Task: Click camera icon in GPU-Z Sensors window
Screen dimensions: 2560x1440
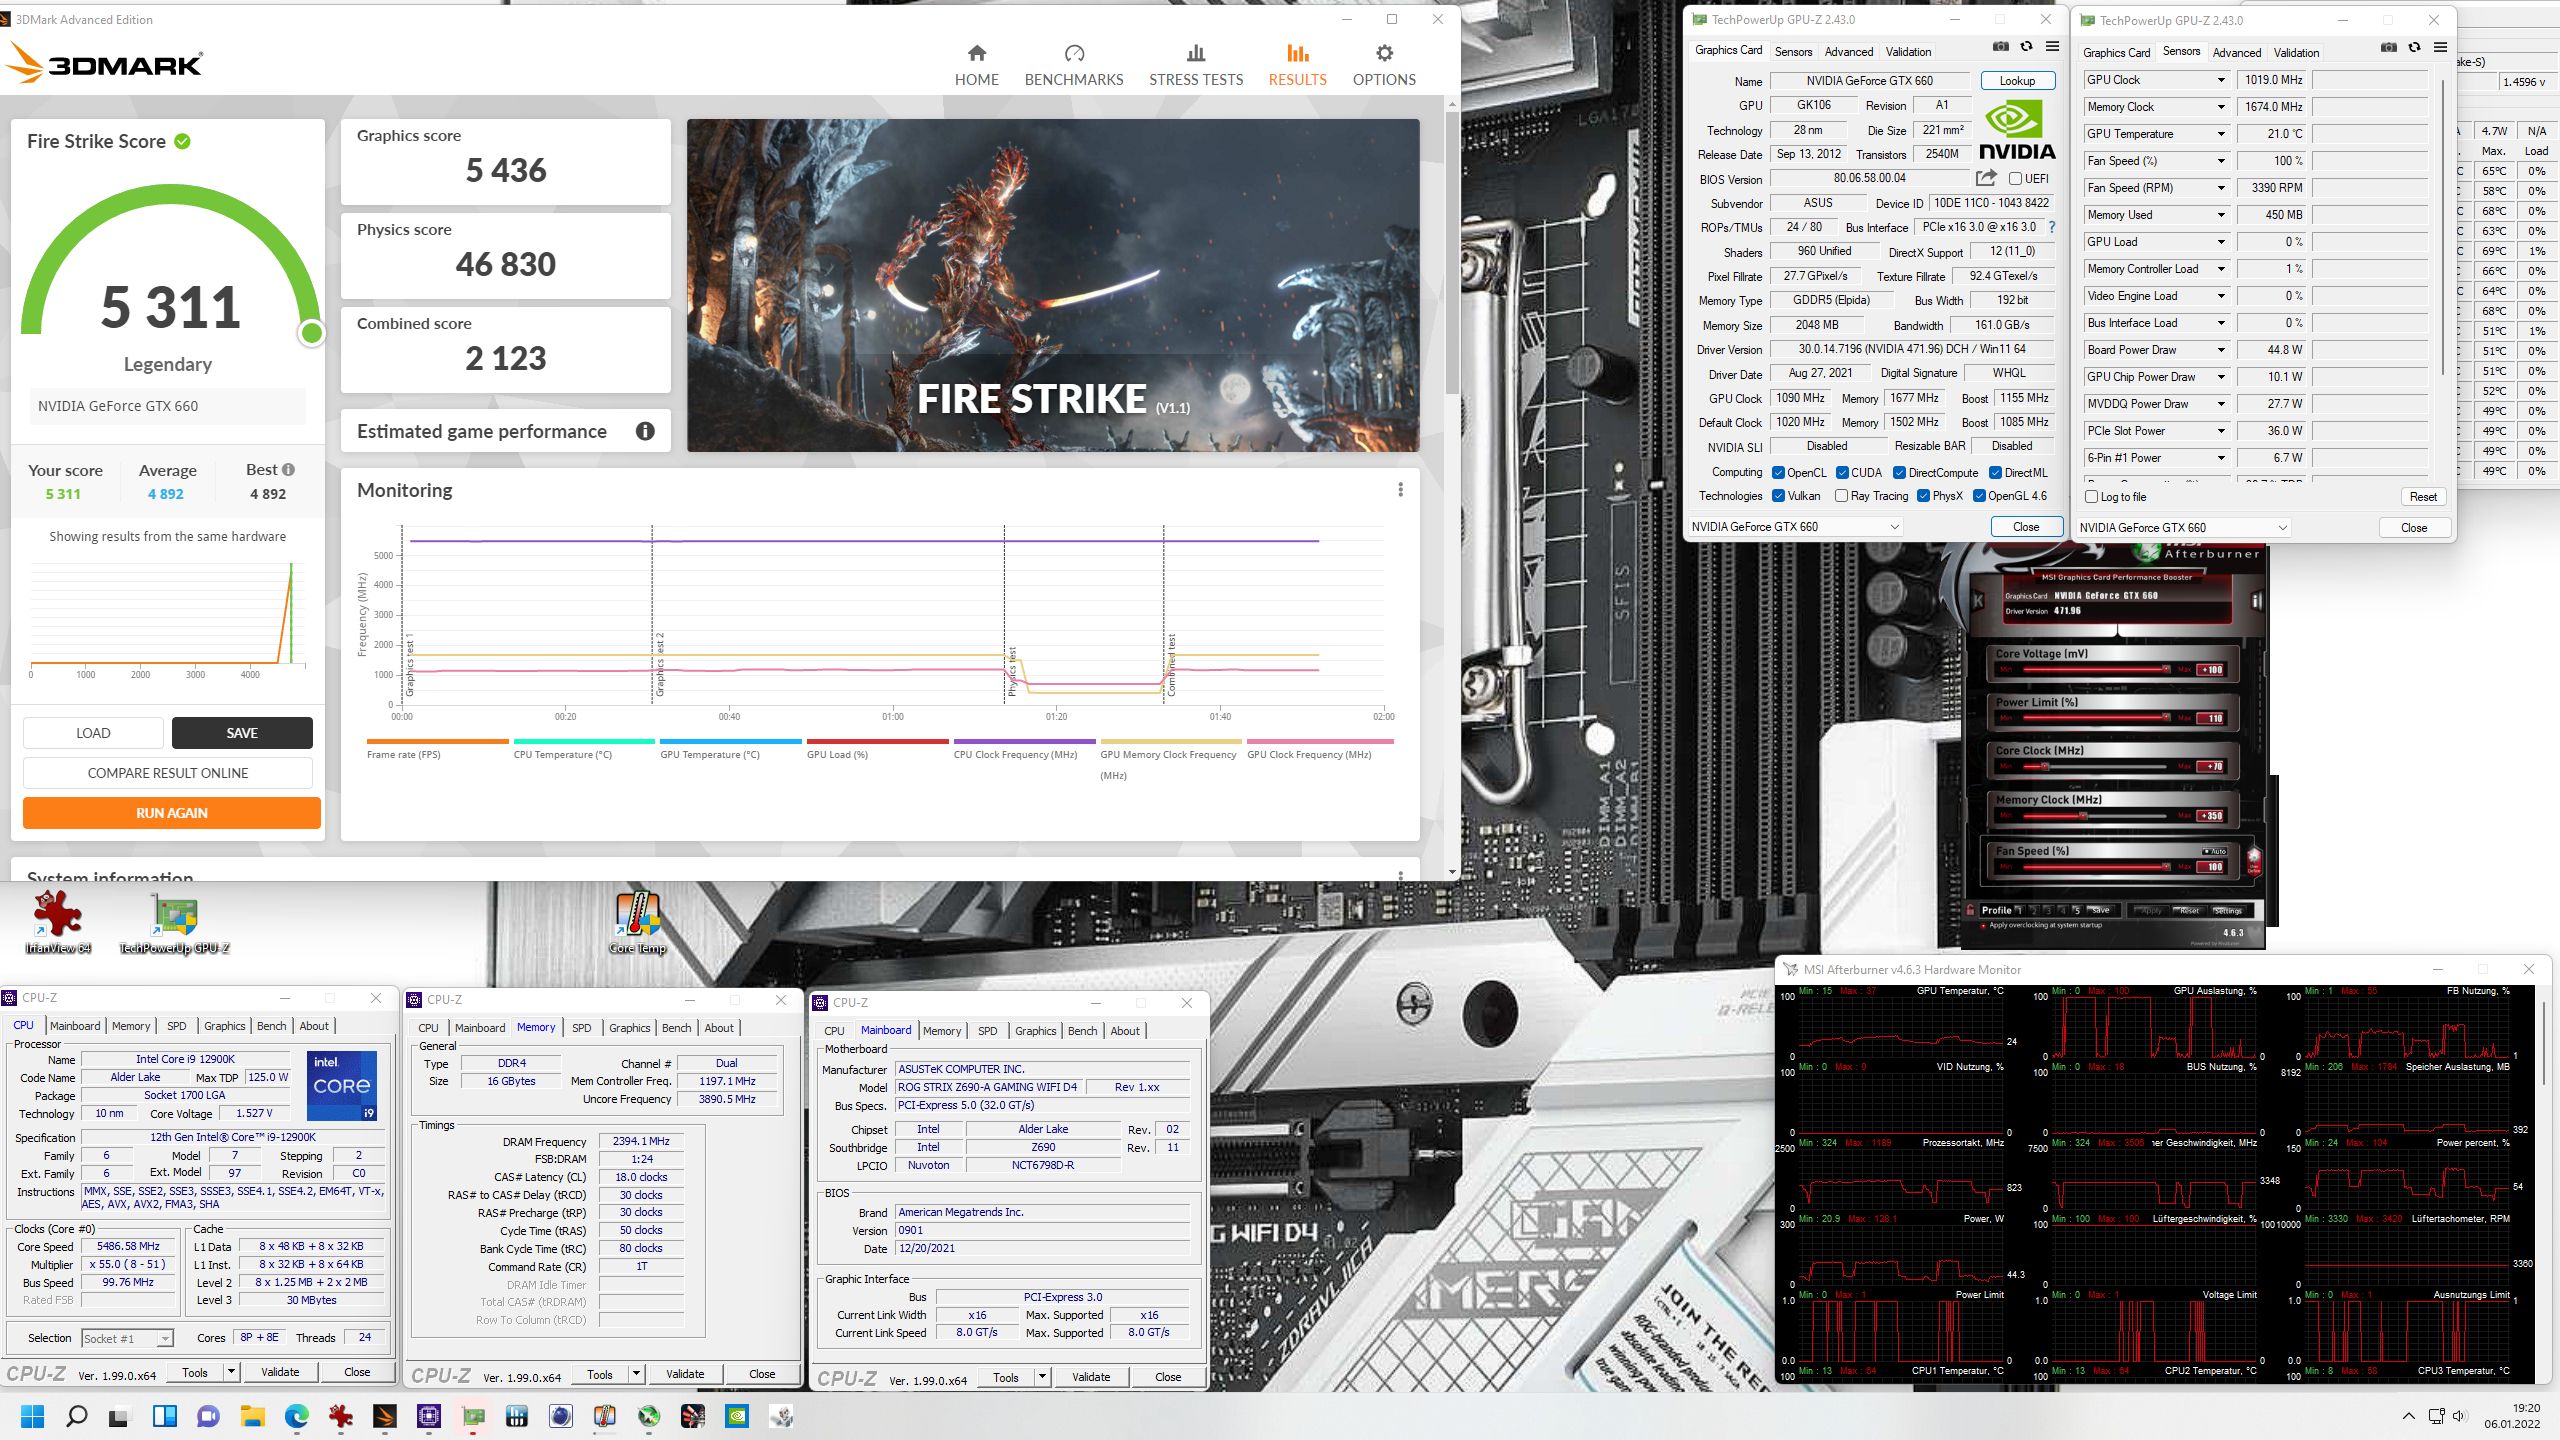Action: tap(2388, 48)
